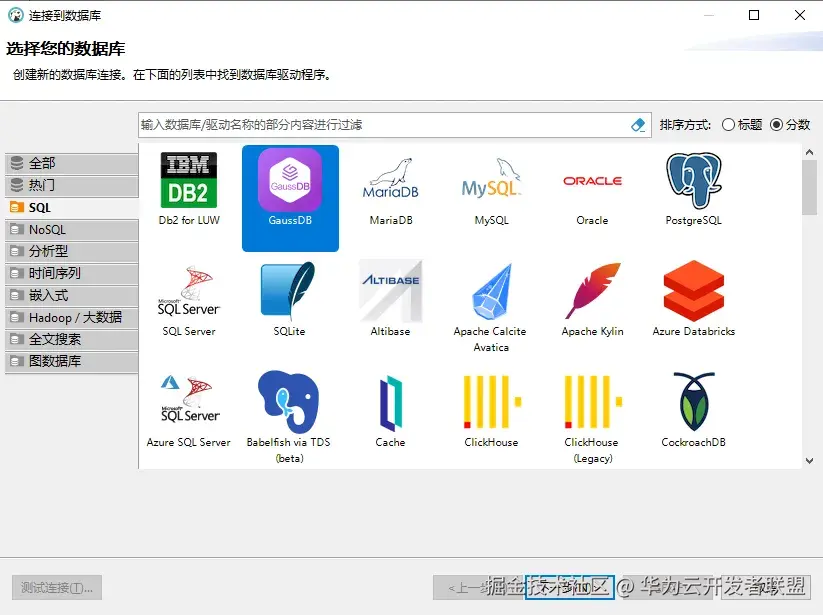Maximize the 连接到数据库 dialog
This screenshot has width=823, height=615.
click(x=754, y=15)
